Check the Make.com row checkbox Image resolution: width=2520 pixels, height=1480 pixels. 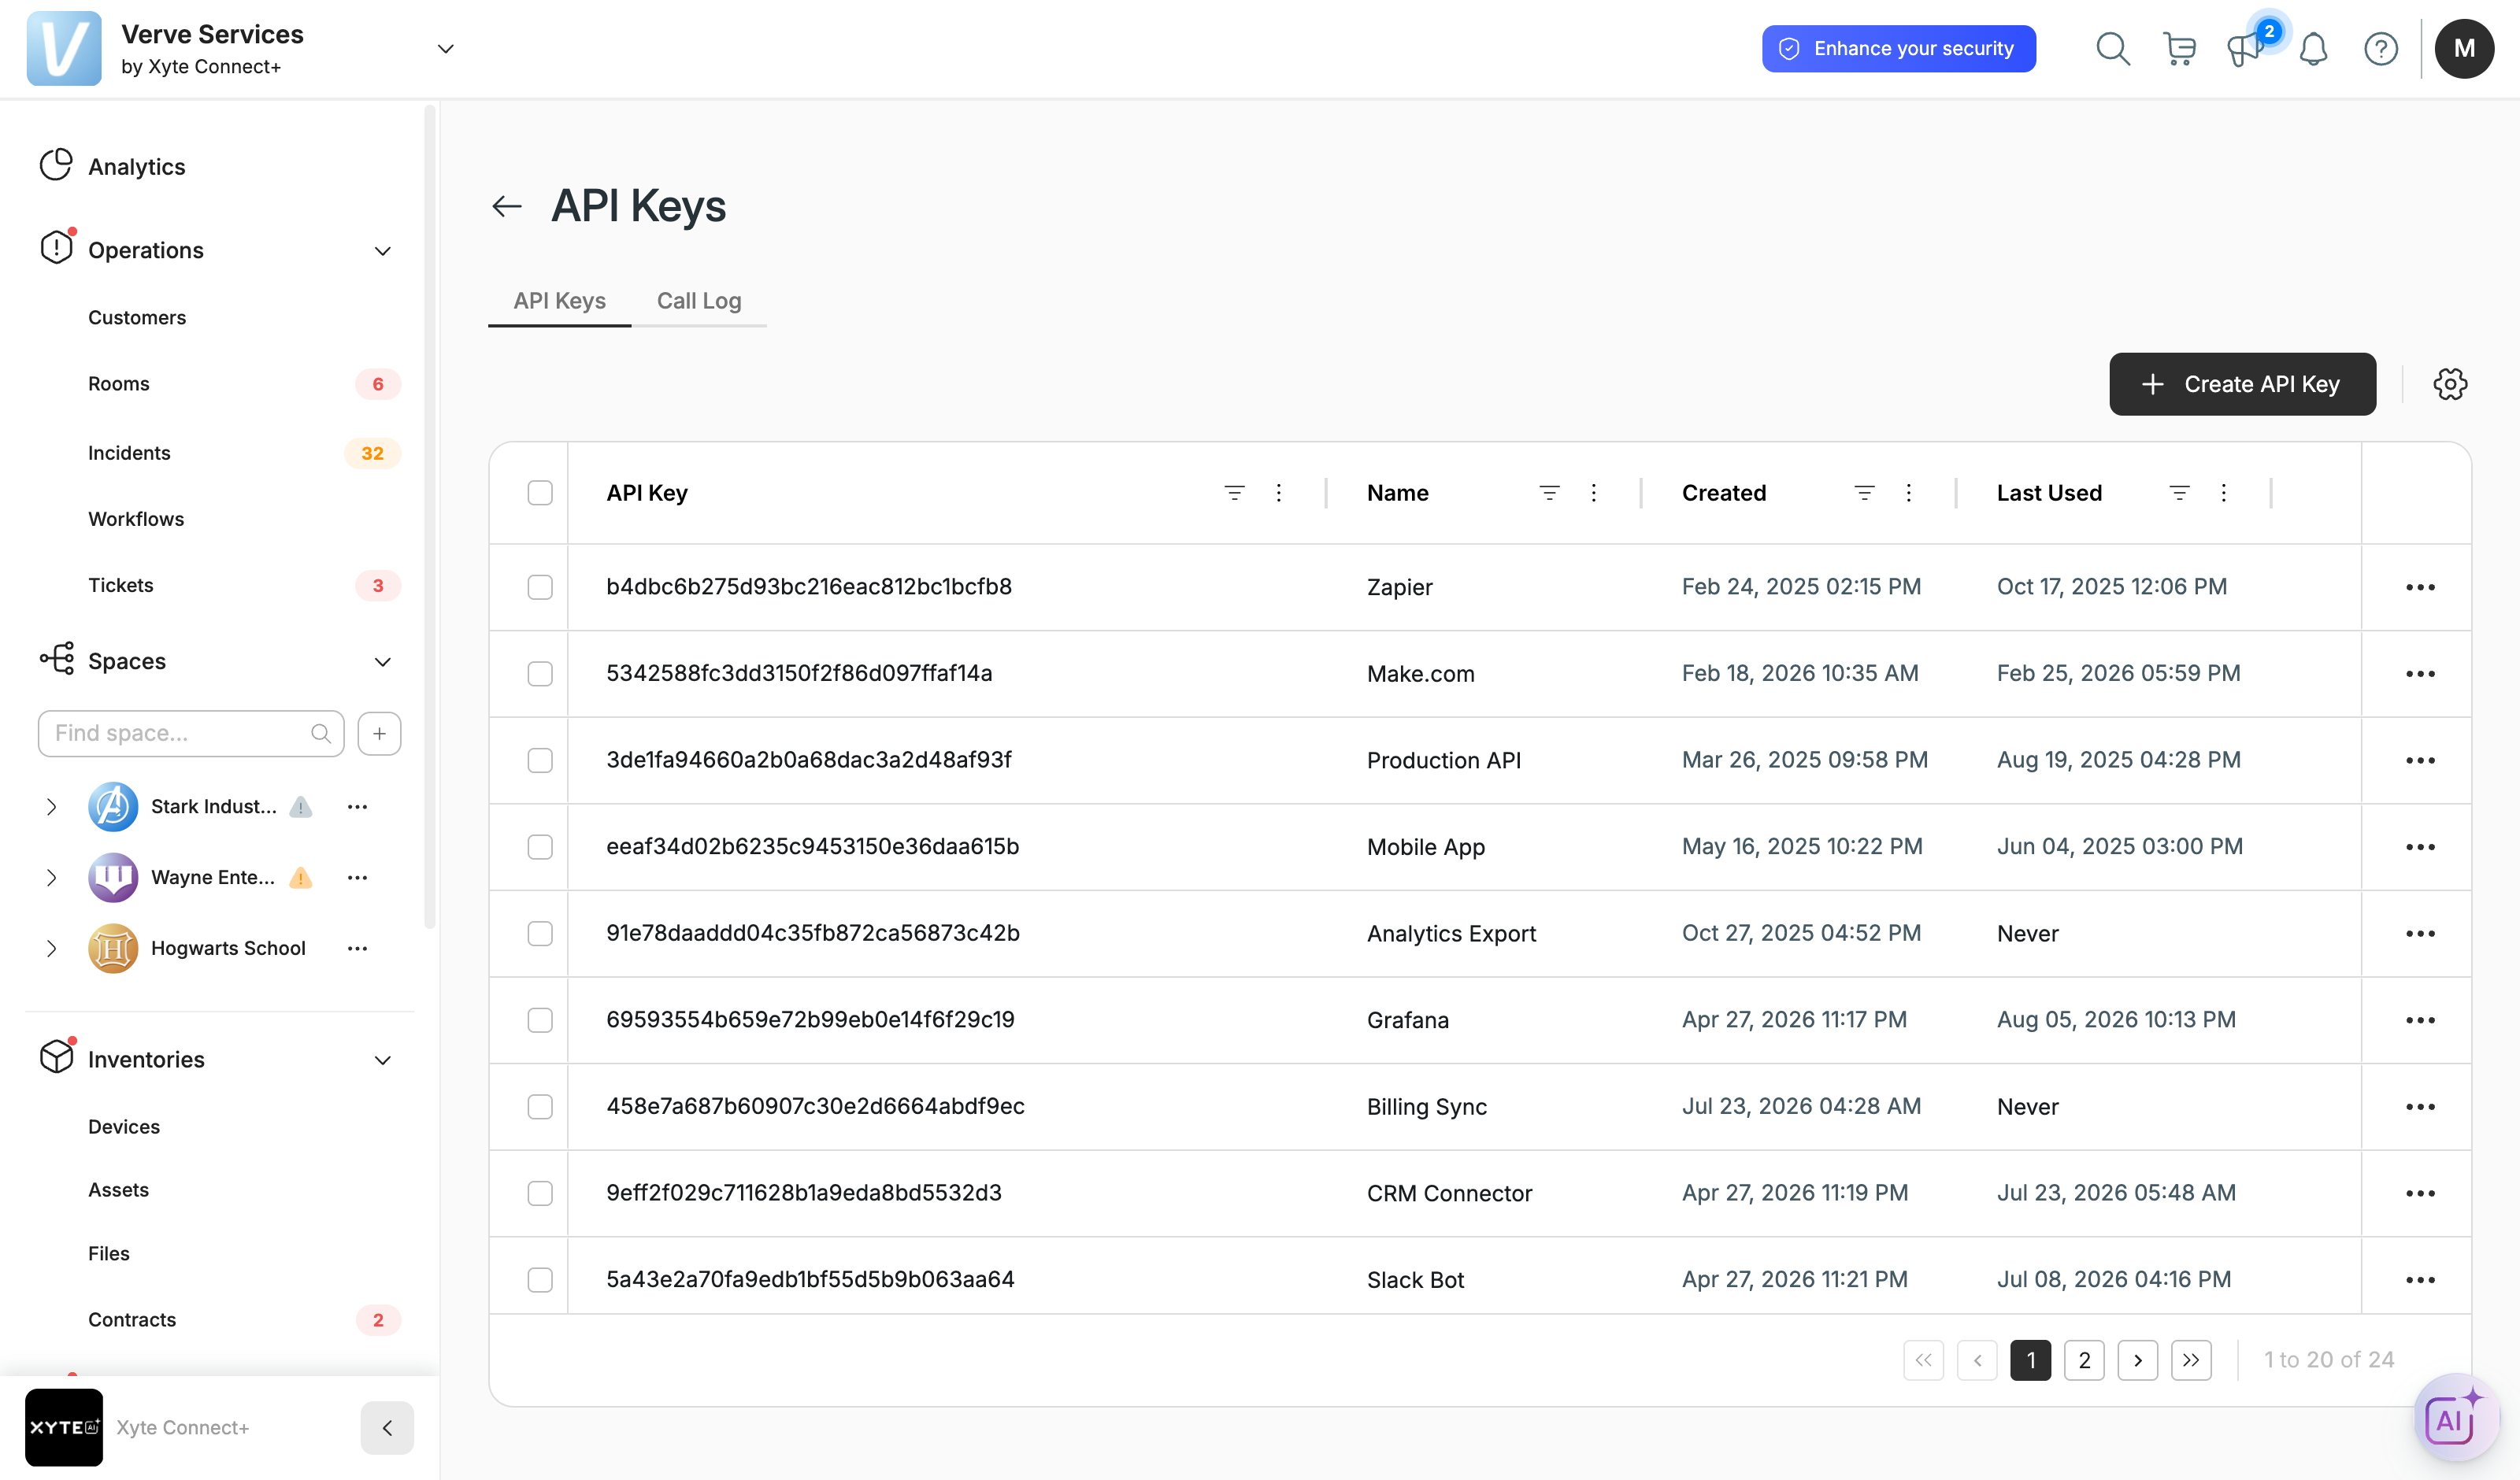click(x=540, y=674)
